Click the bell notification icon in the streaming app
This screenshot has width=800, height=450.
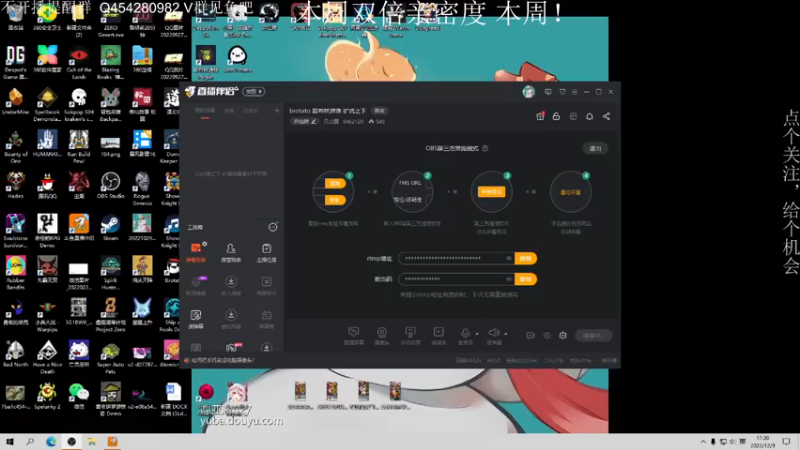point(589,116)
